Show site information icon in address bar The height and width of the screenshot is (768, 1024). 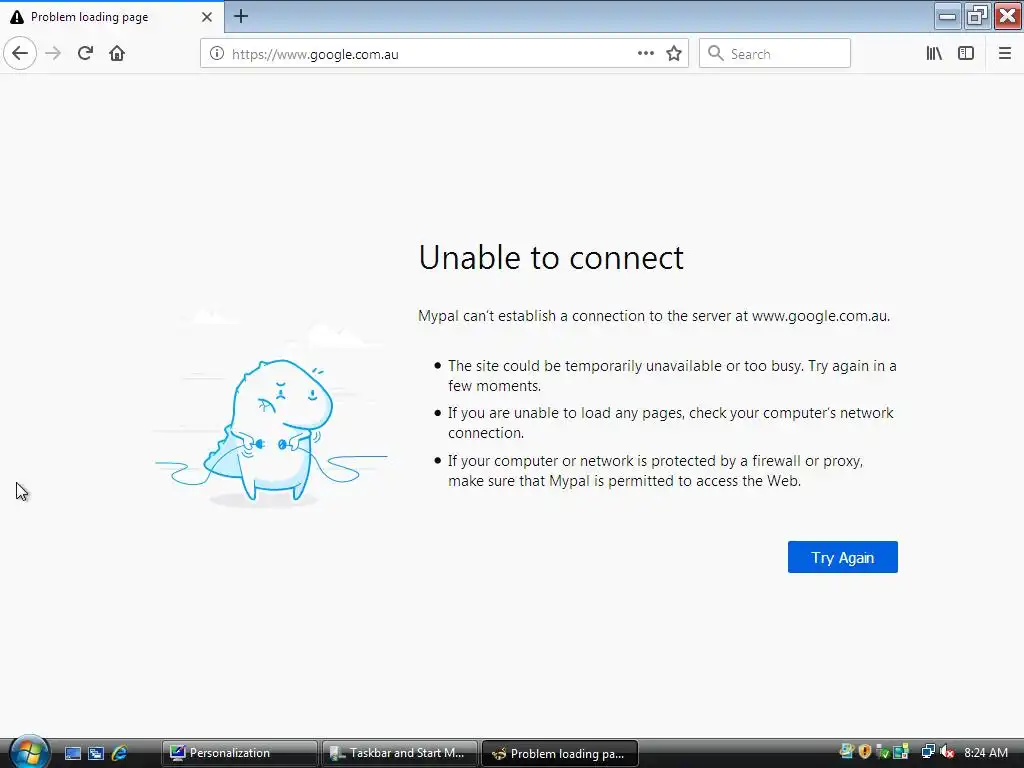click(x=217, y=54)
